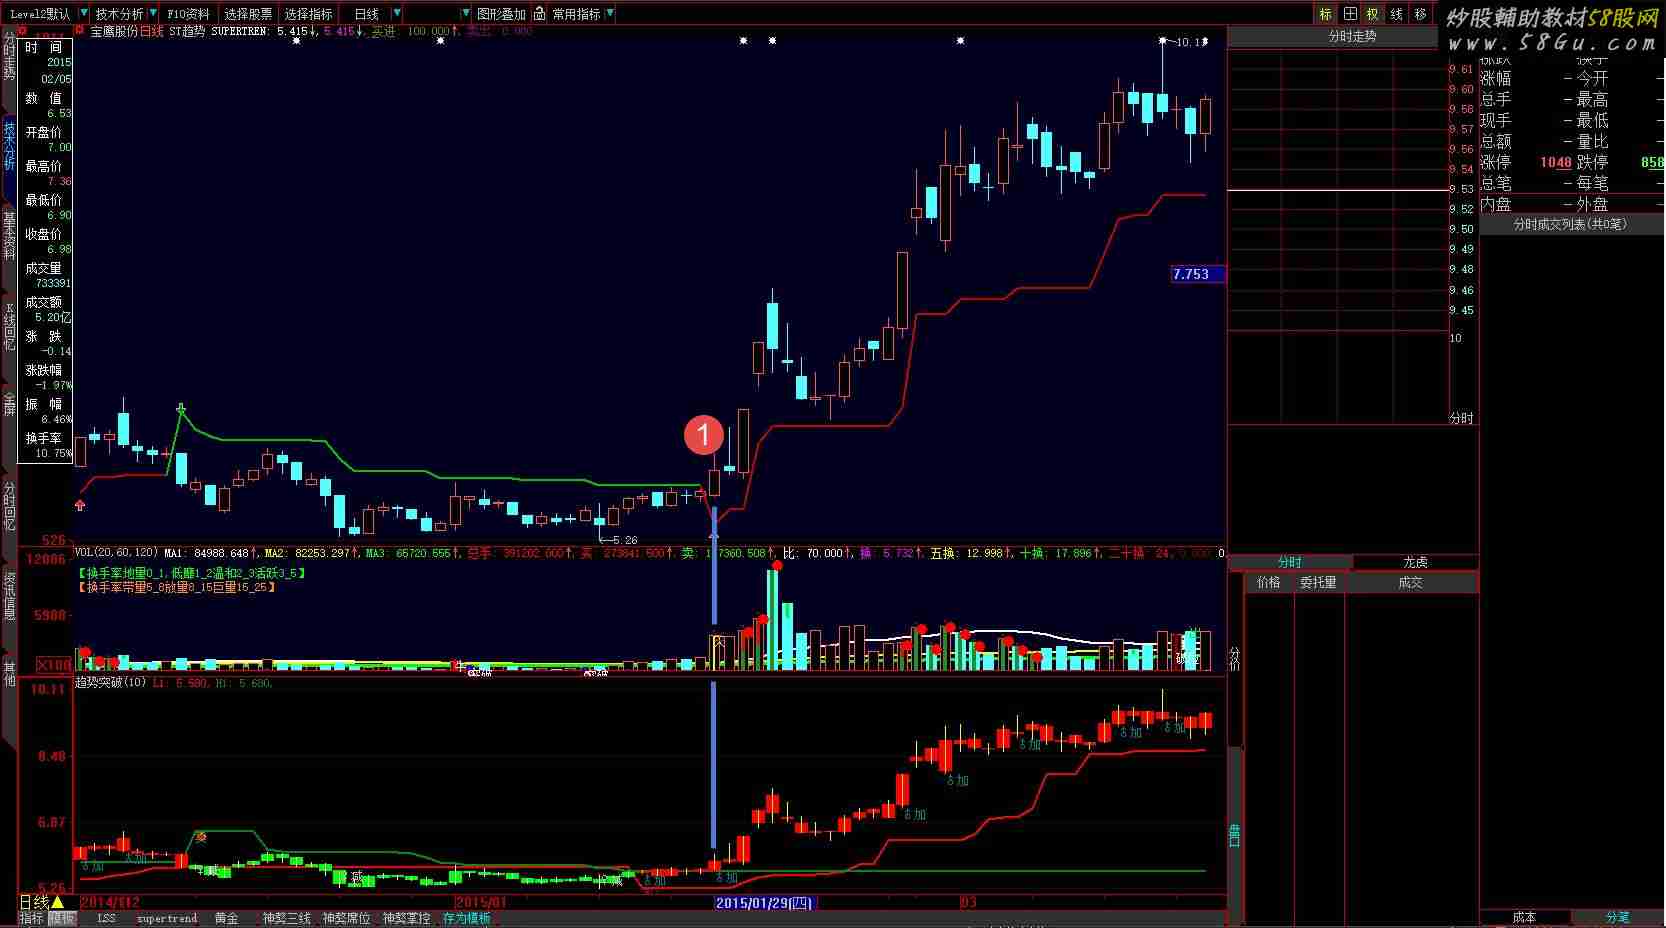
Task: Click the 分时成交列表 header
Action: point(1570,224)
